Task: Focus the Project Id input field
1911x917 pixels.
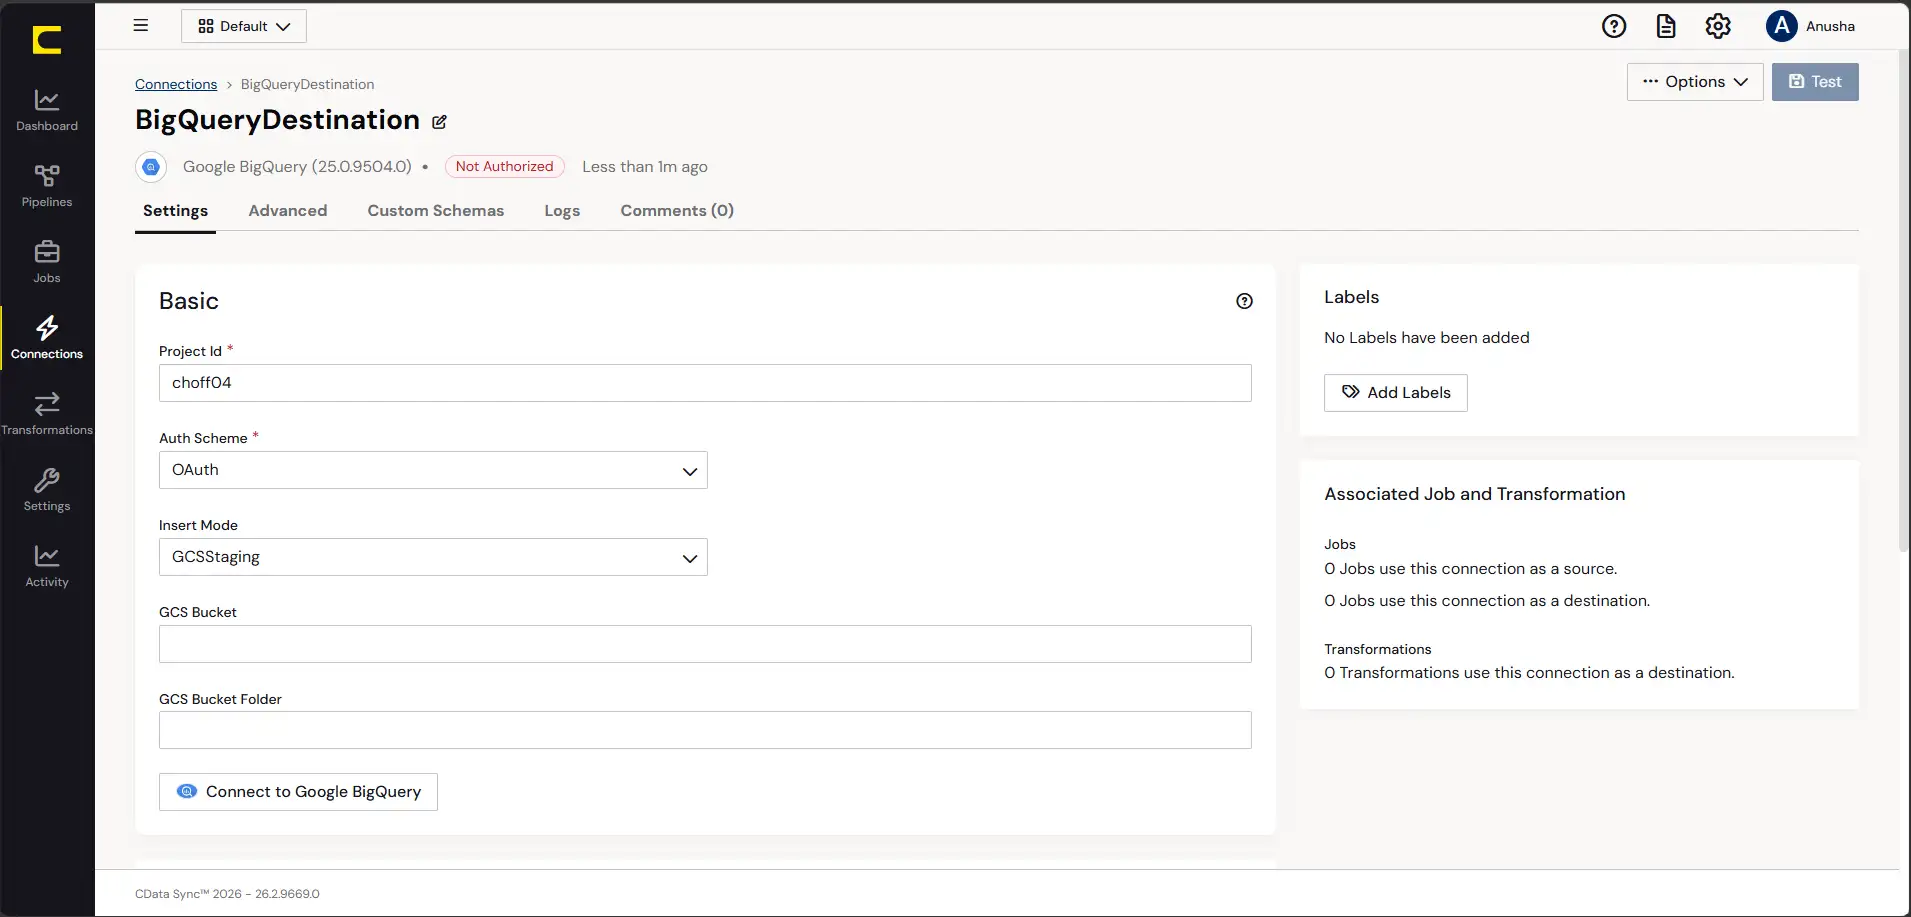Action: [x=705, y=383]
